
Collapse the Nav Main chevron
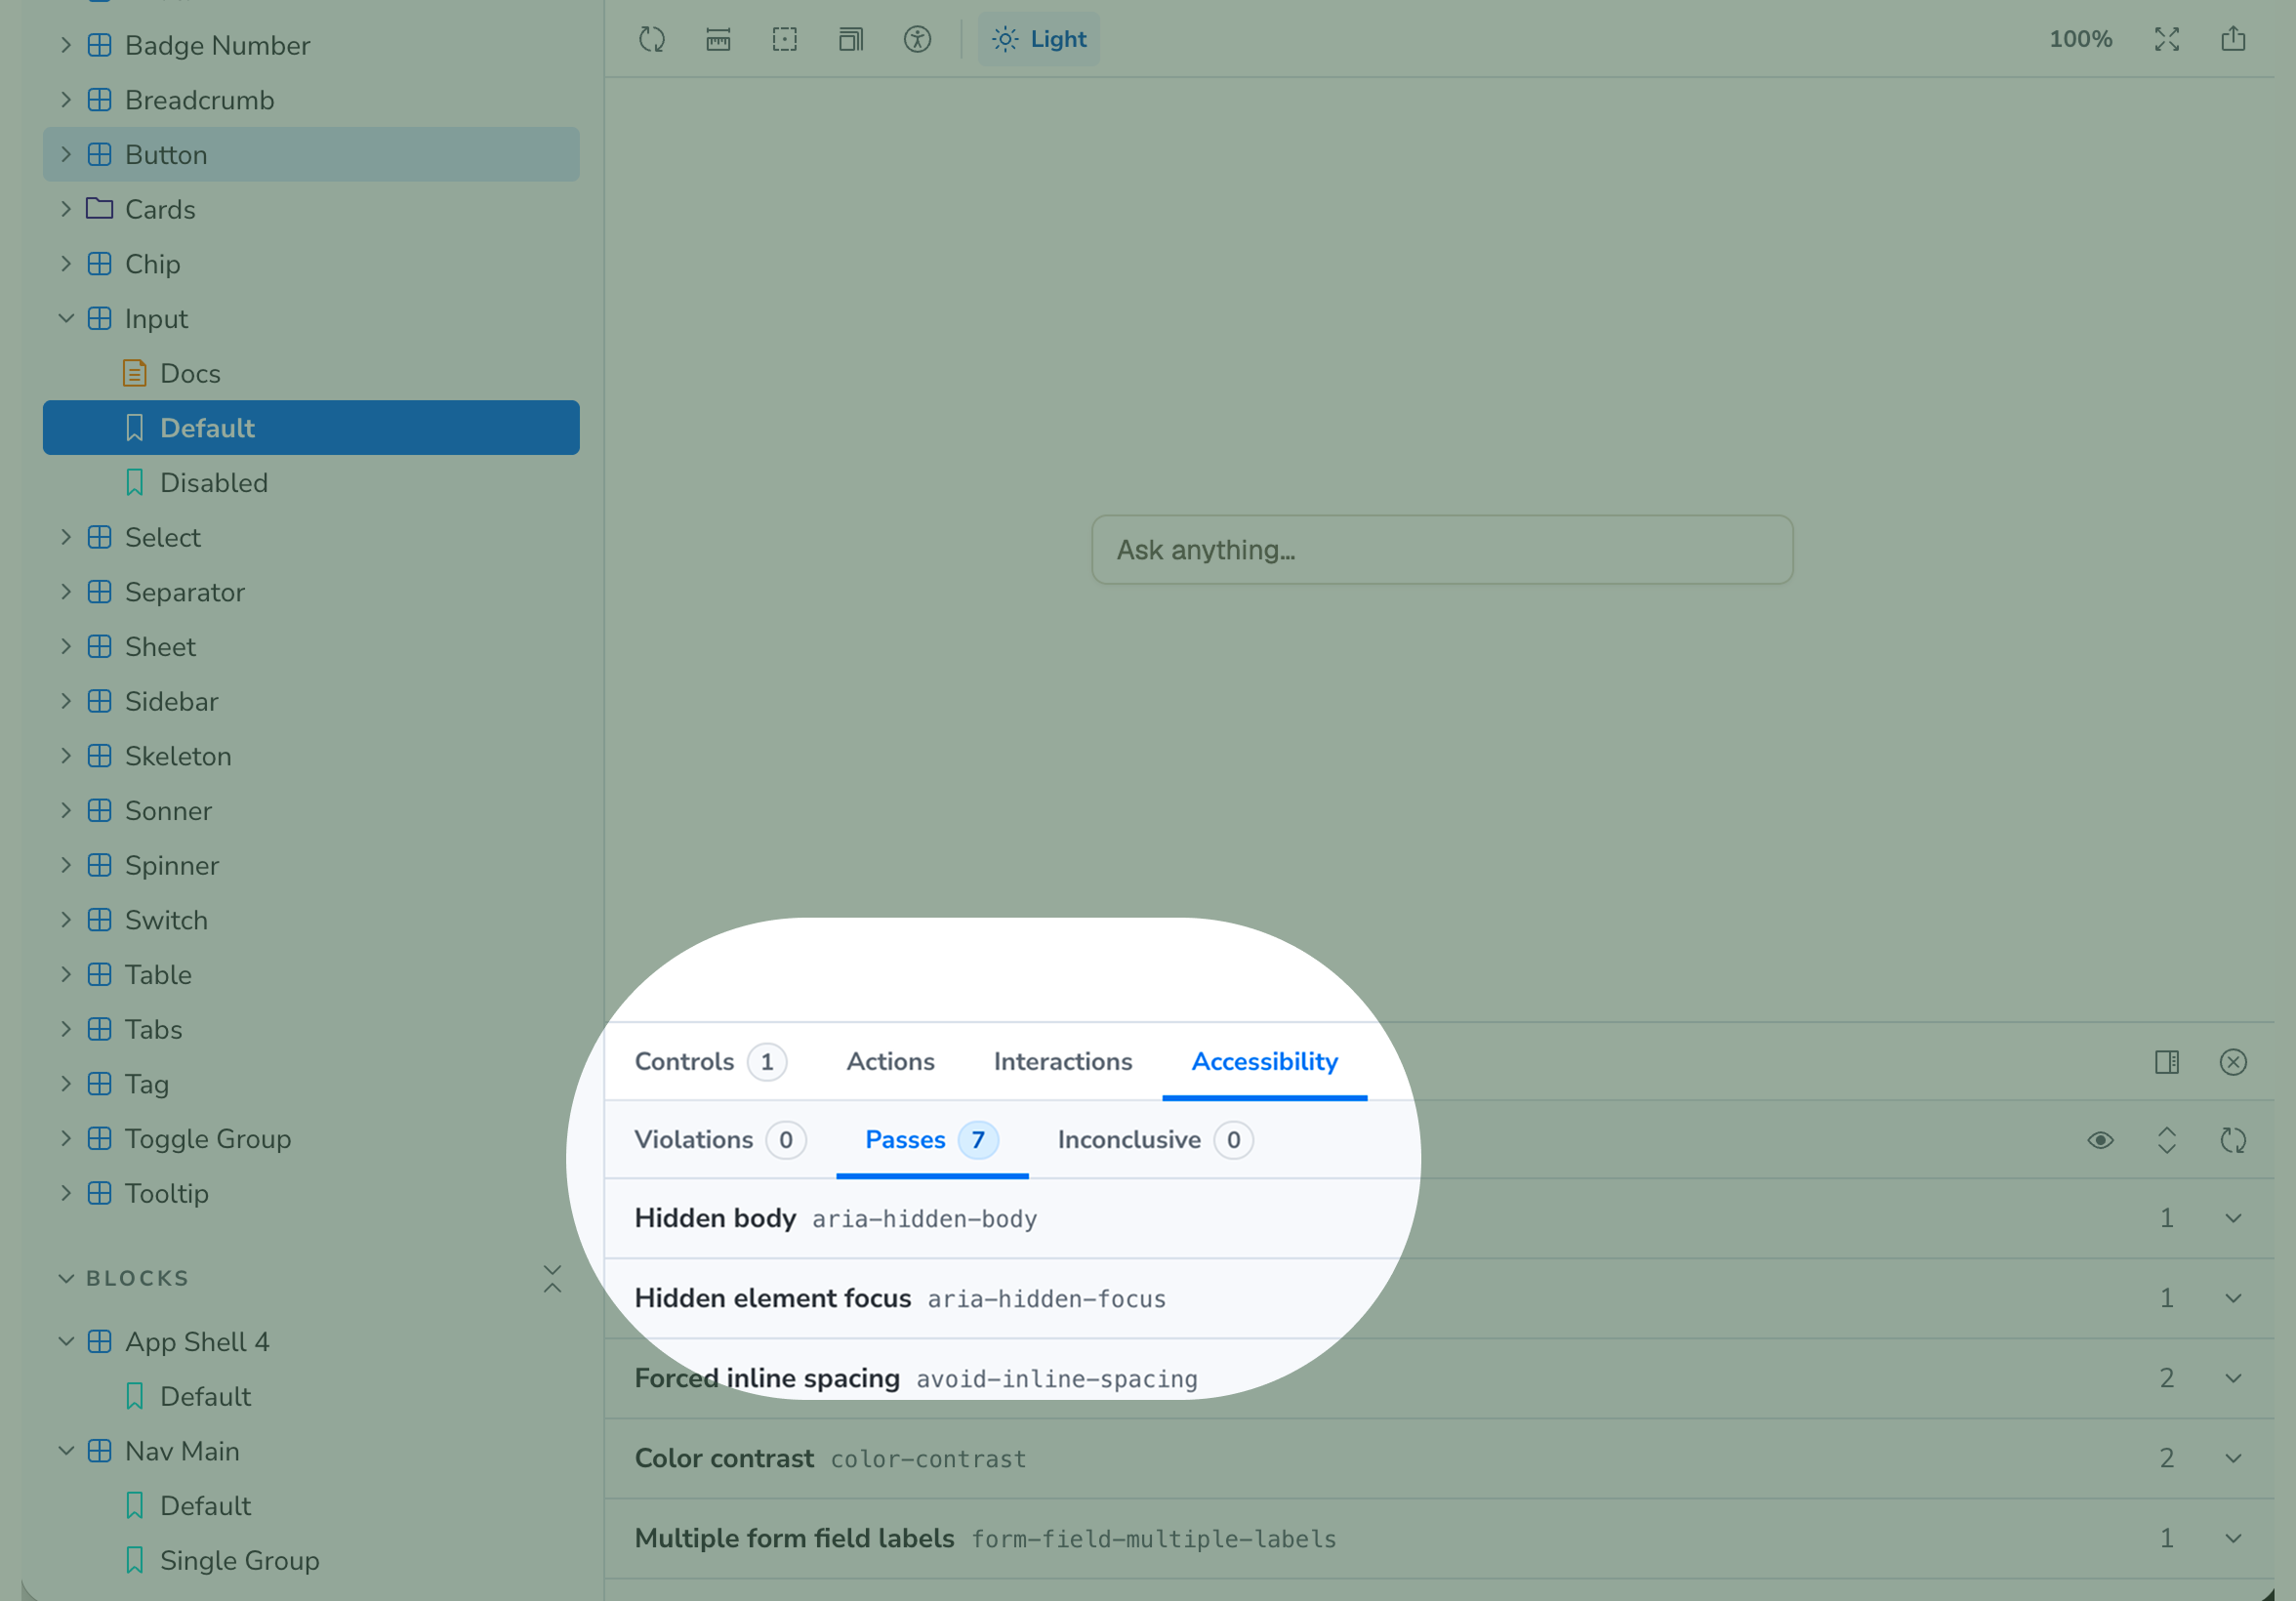pos(66,1451)
